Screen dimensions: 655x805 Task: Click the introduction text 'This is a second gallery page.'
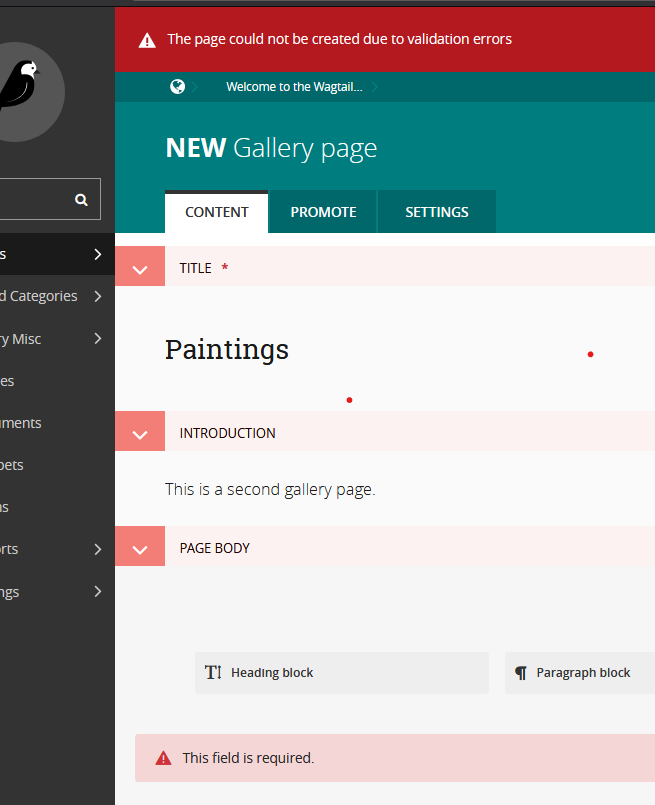point(270,490)
